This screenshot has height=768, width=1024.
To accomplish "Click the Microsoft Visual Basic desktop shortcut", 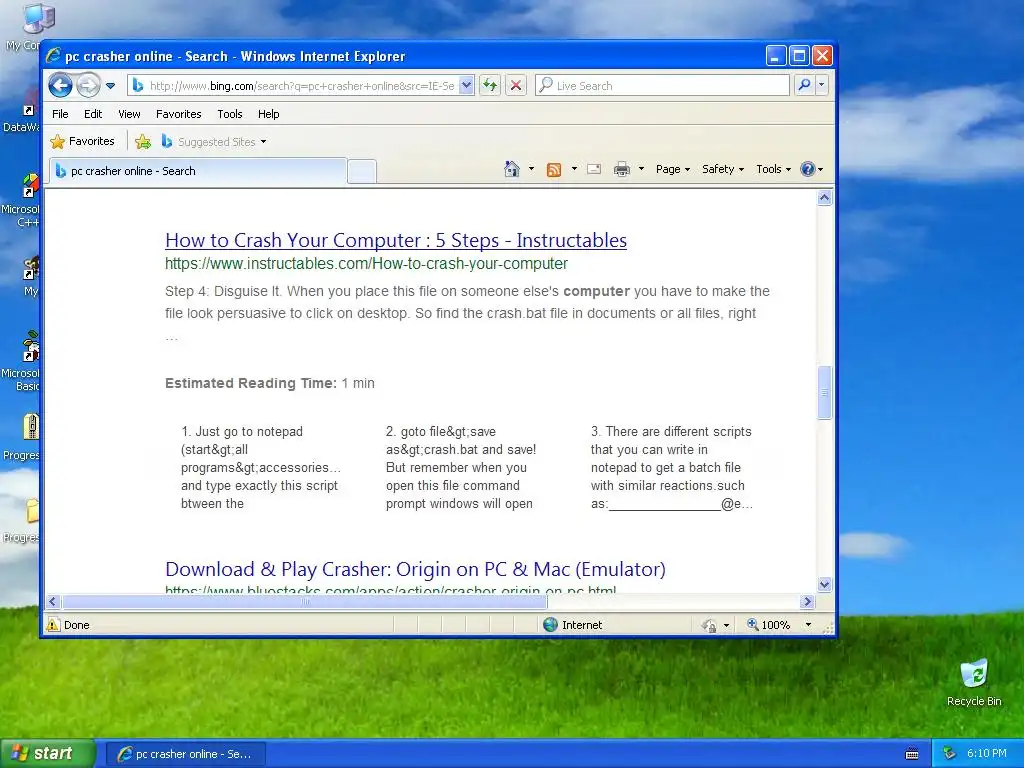I will click(21, 361).
